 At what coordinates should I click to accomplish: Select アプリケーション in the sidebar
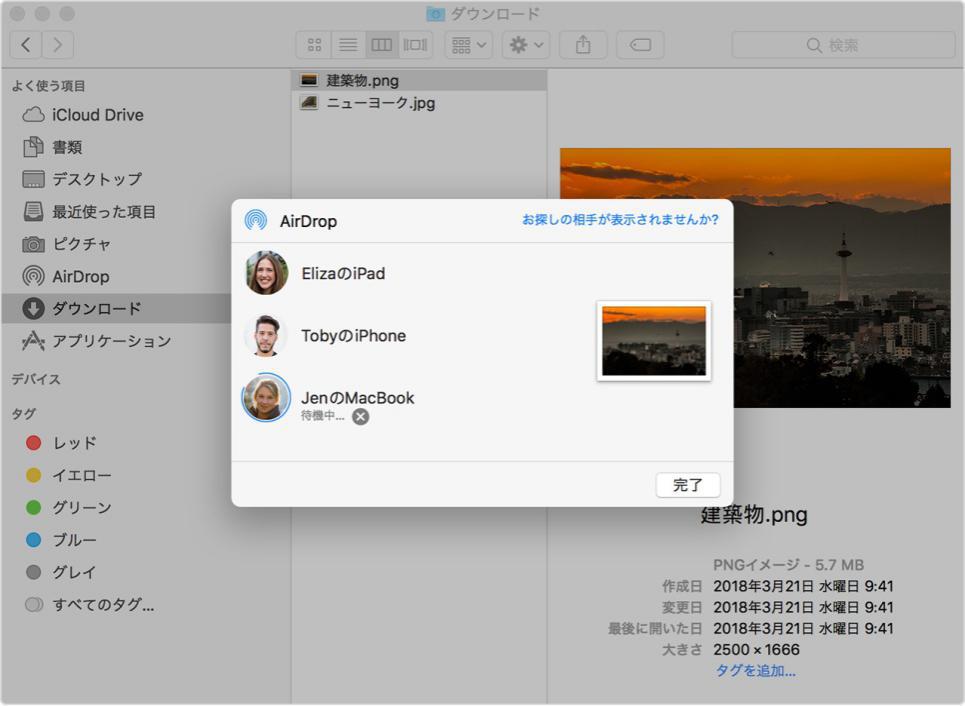point(101,341)
